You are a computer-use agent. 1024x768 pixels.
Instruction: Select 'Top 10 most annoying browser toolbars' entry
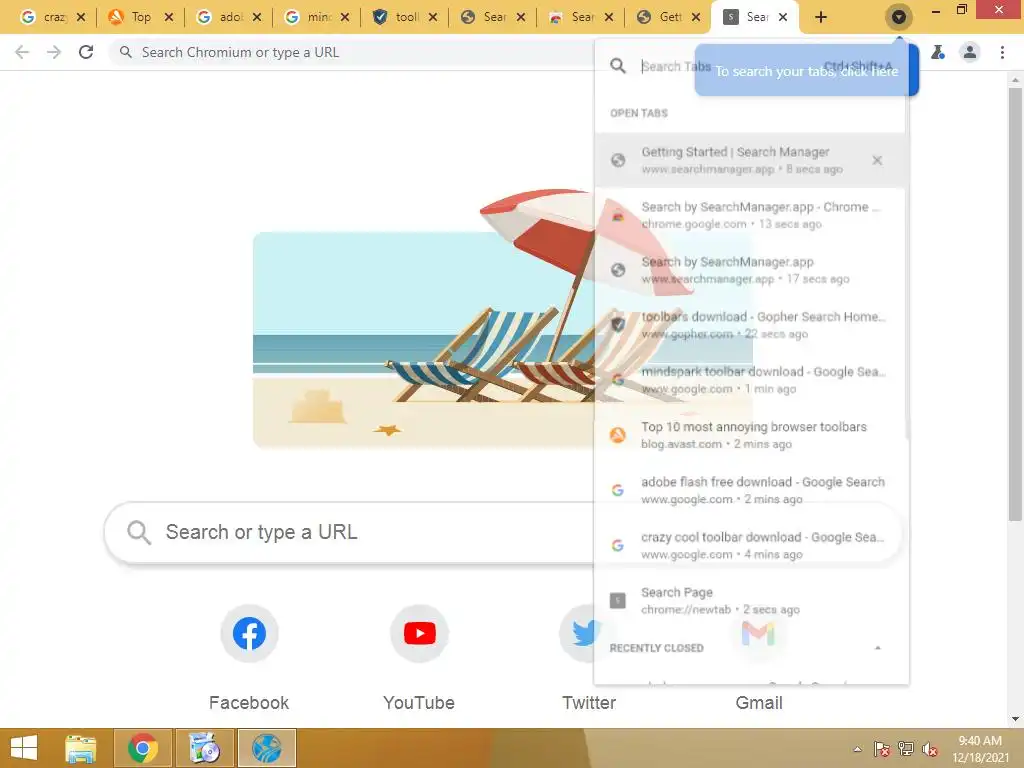tap(750, 435)
